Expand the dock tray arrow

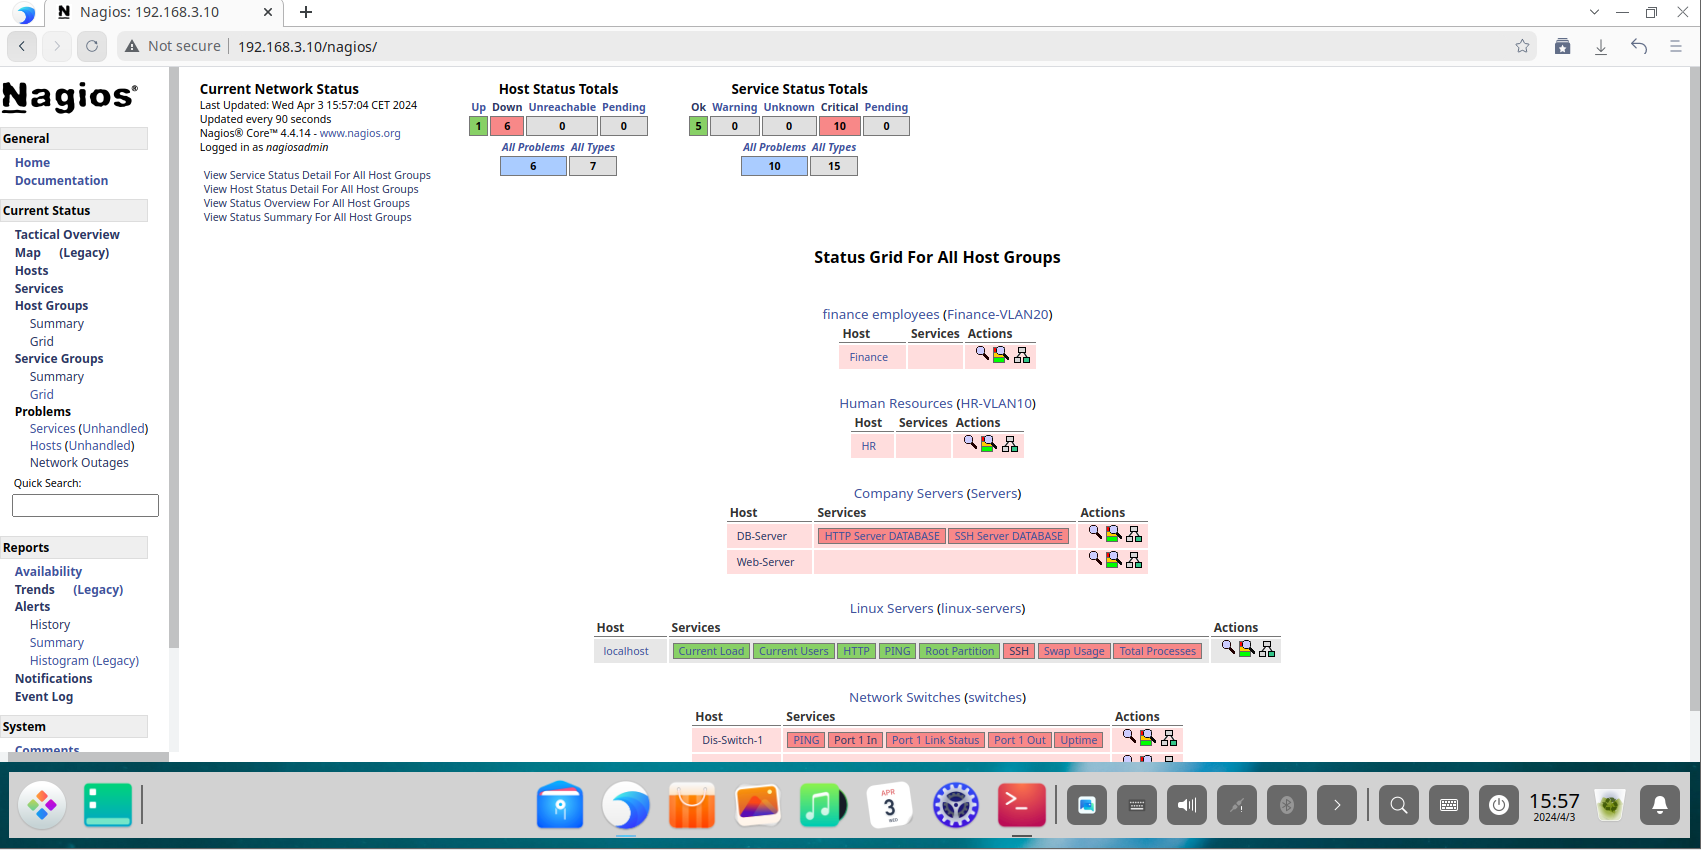coord(1337,805)
